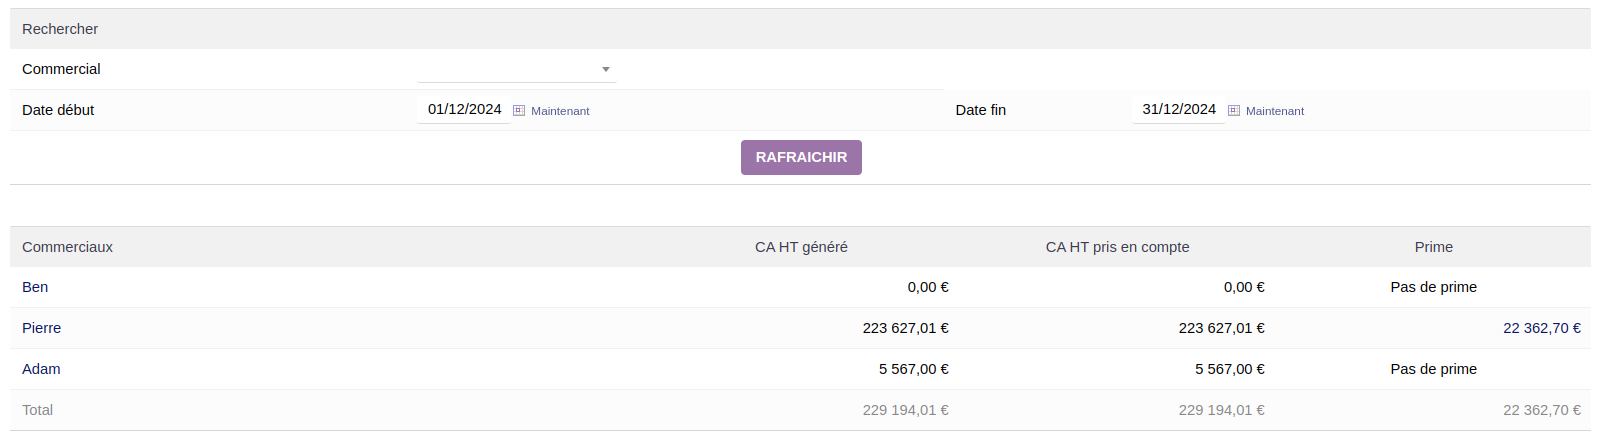Open calendar picker beside Date début field
The width and height of the screenshot is (1602, 448).
pos(519,111)
